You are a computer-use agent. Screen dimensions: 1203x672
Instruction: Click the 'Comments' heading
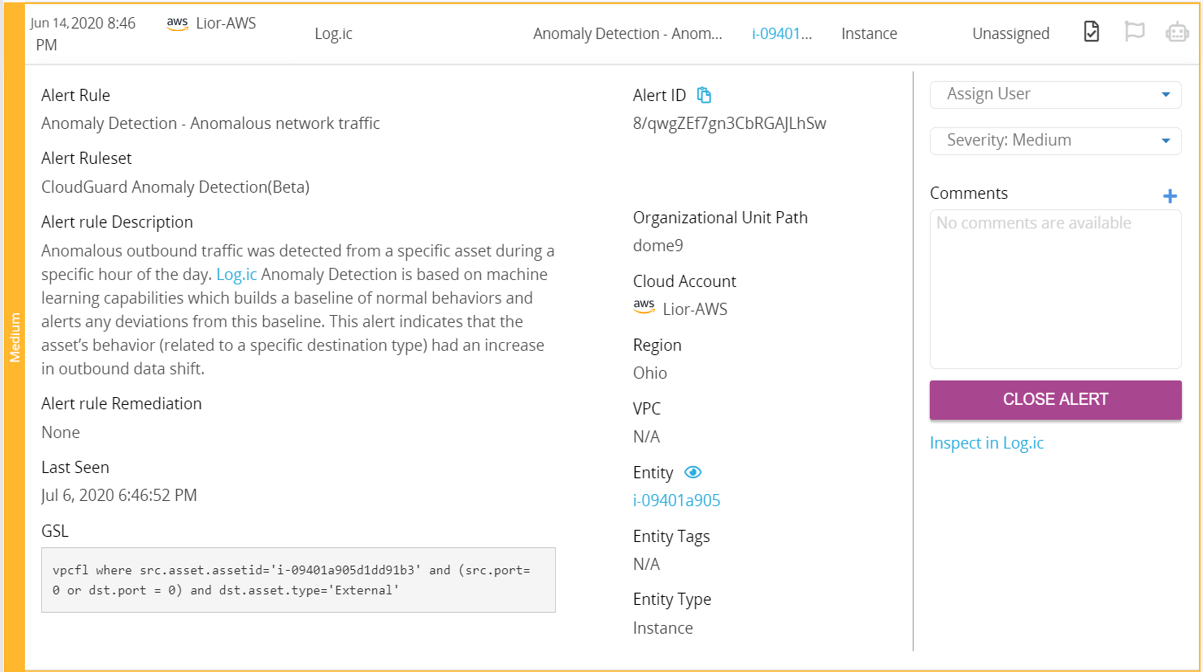point(969,193)
